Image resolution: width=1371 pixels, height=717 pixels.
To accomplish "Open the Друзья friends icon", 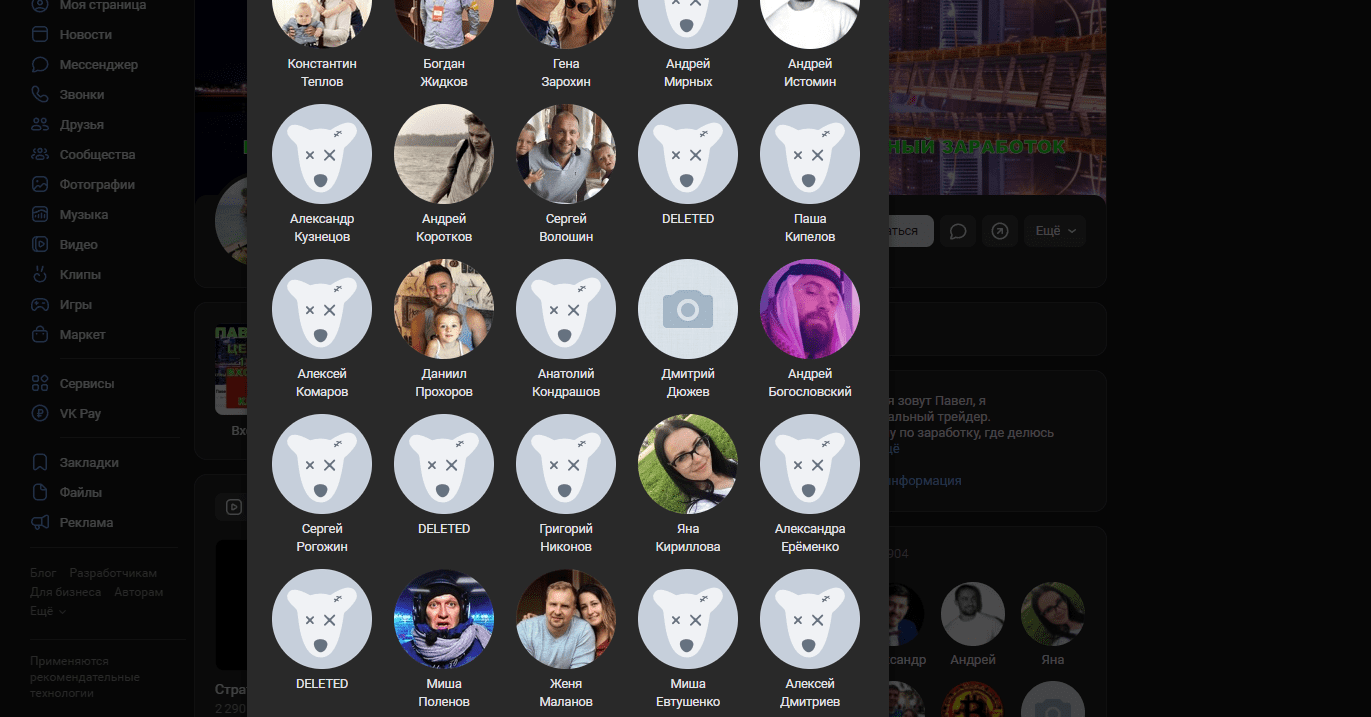I will (x=40, y=124).
